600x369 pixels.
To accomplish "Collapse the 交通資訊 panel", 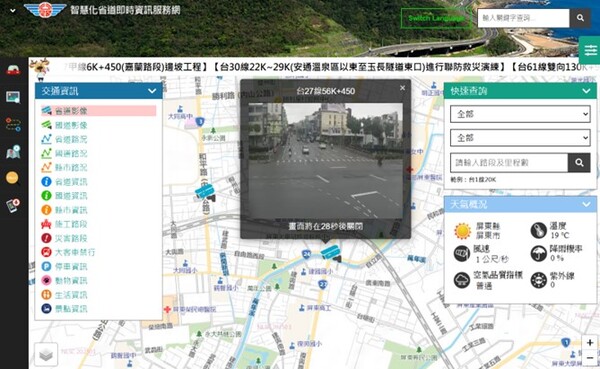I will 152,91.
